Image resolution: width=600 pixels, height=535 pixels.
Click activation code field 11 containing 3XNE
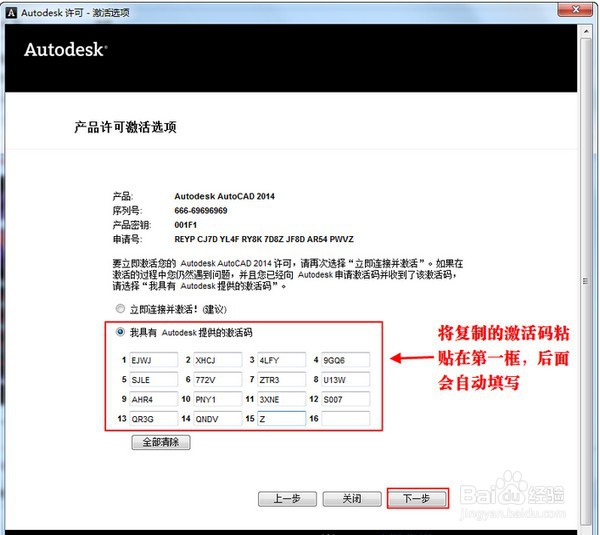(x=281, y=399)
